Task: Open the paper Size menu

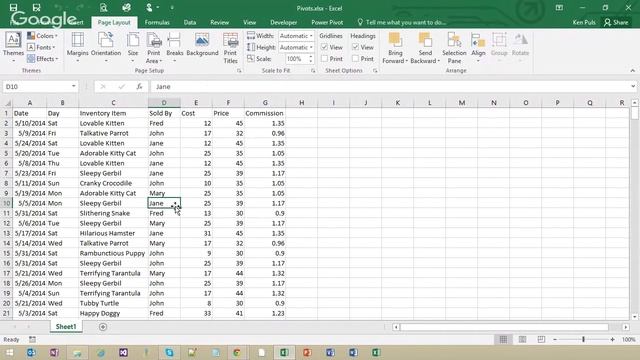Action: (133, 47)
